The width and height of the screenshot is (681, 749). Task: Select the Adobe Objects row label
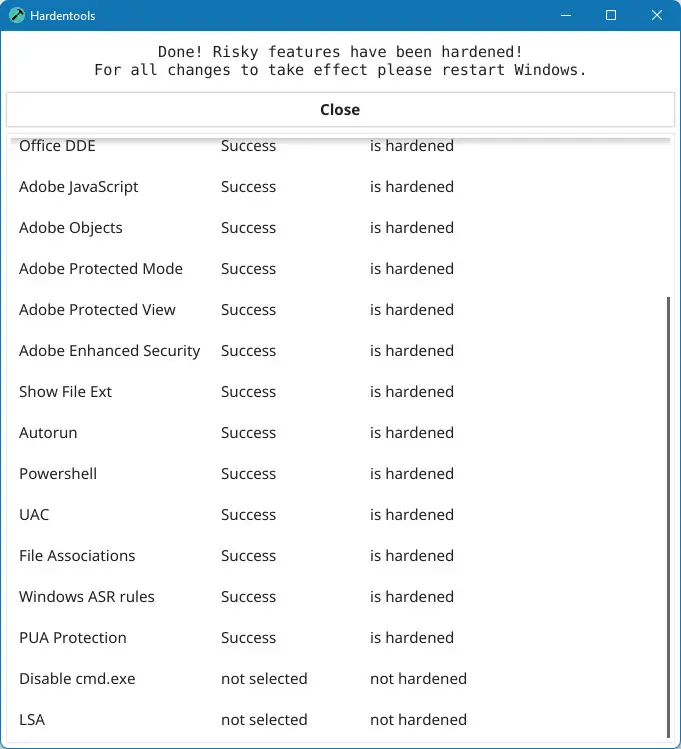pos(71,228)
